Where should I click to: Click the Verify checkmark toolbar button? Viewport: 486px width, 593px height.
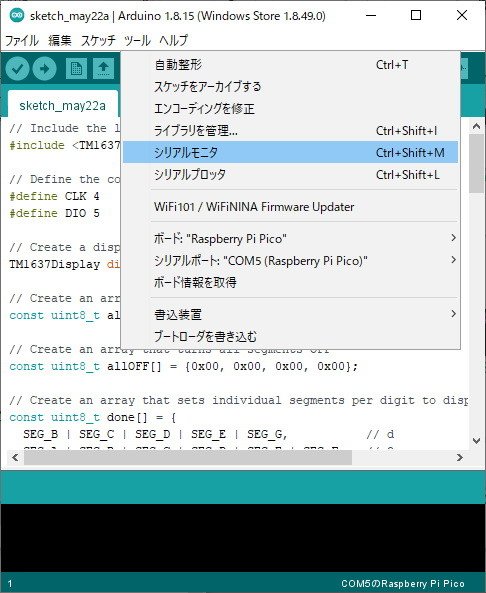[17, 69]
